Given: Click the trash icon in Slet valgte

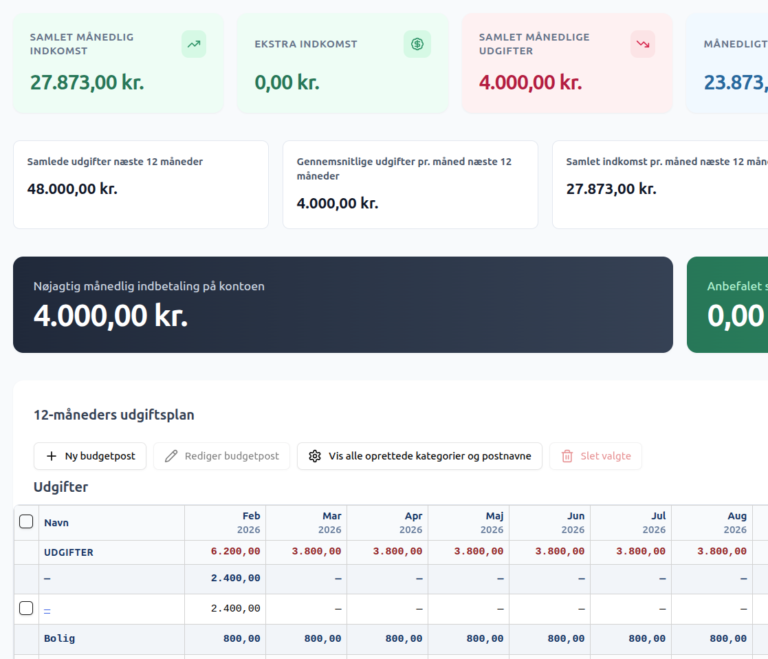Looking at the screenshot, I should (567, 456).
